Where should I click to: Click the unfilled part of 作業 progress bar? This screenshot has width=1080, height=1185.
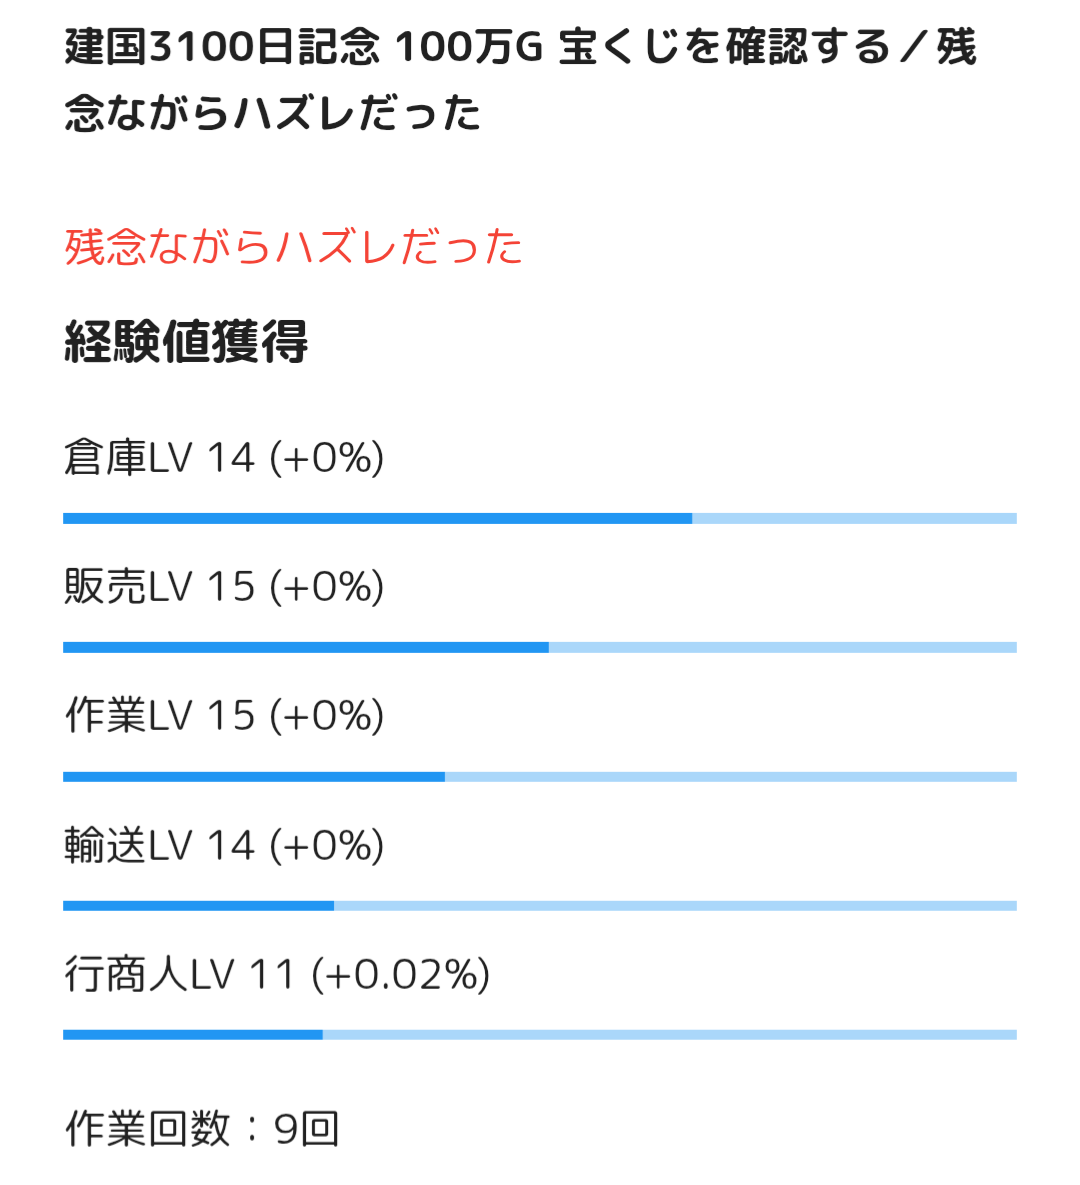tap(730, 776)
